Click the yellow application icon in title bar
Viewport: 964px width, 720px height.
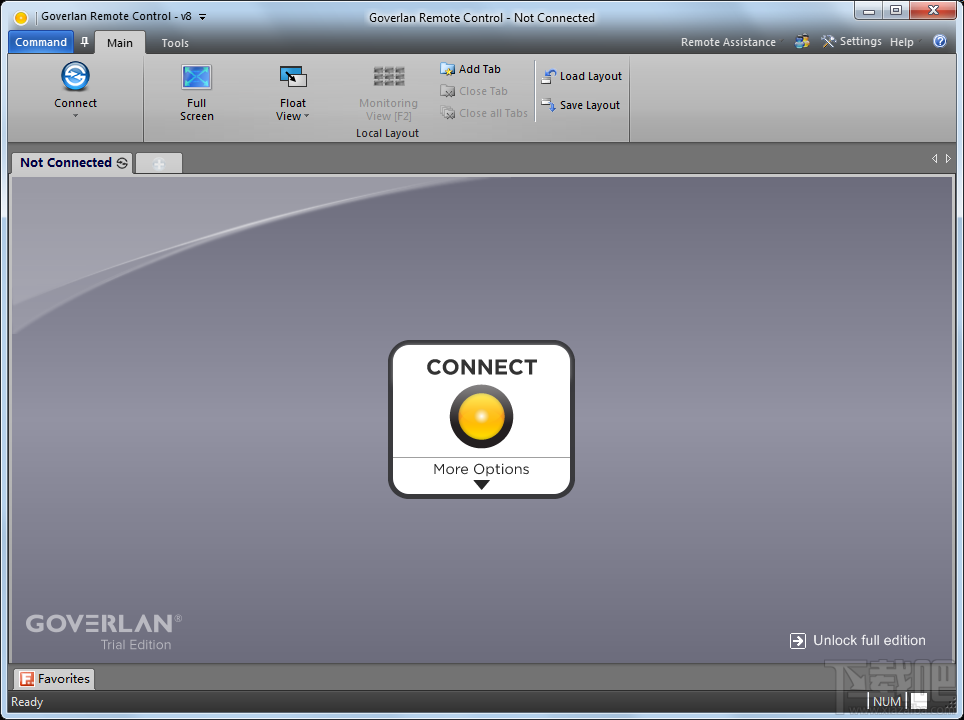pos(21,18)
